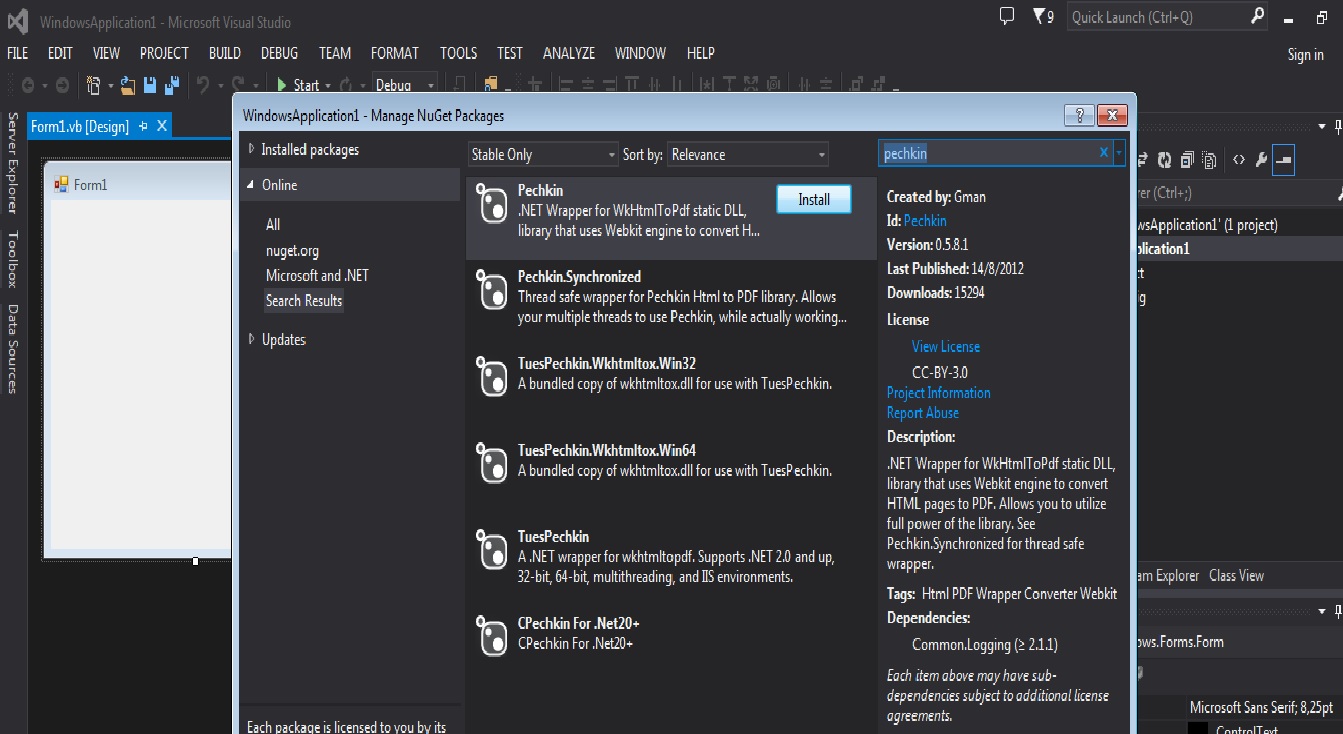
Task: Click the Open File folder icon
Action: pyautogui.click(x=128, y=85)
